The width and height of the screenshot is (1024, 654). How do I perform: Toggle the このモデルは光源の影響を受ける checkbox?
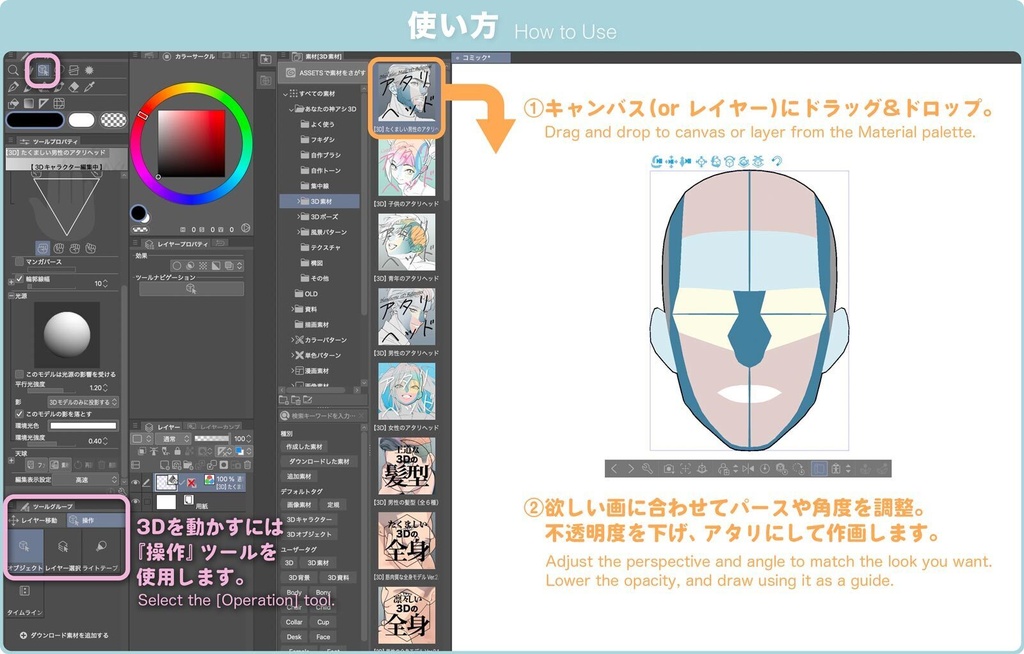coord(19,374)
